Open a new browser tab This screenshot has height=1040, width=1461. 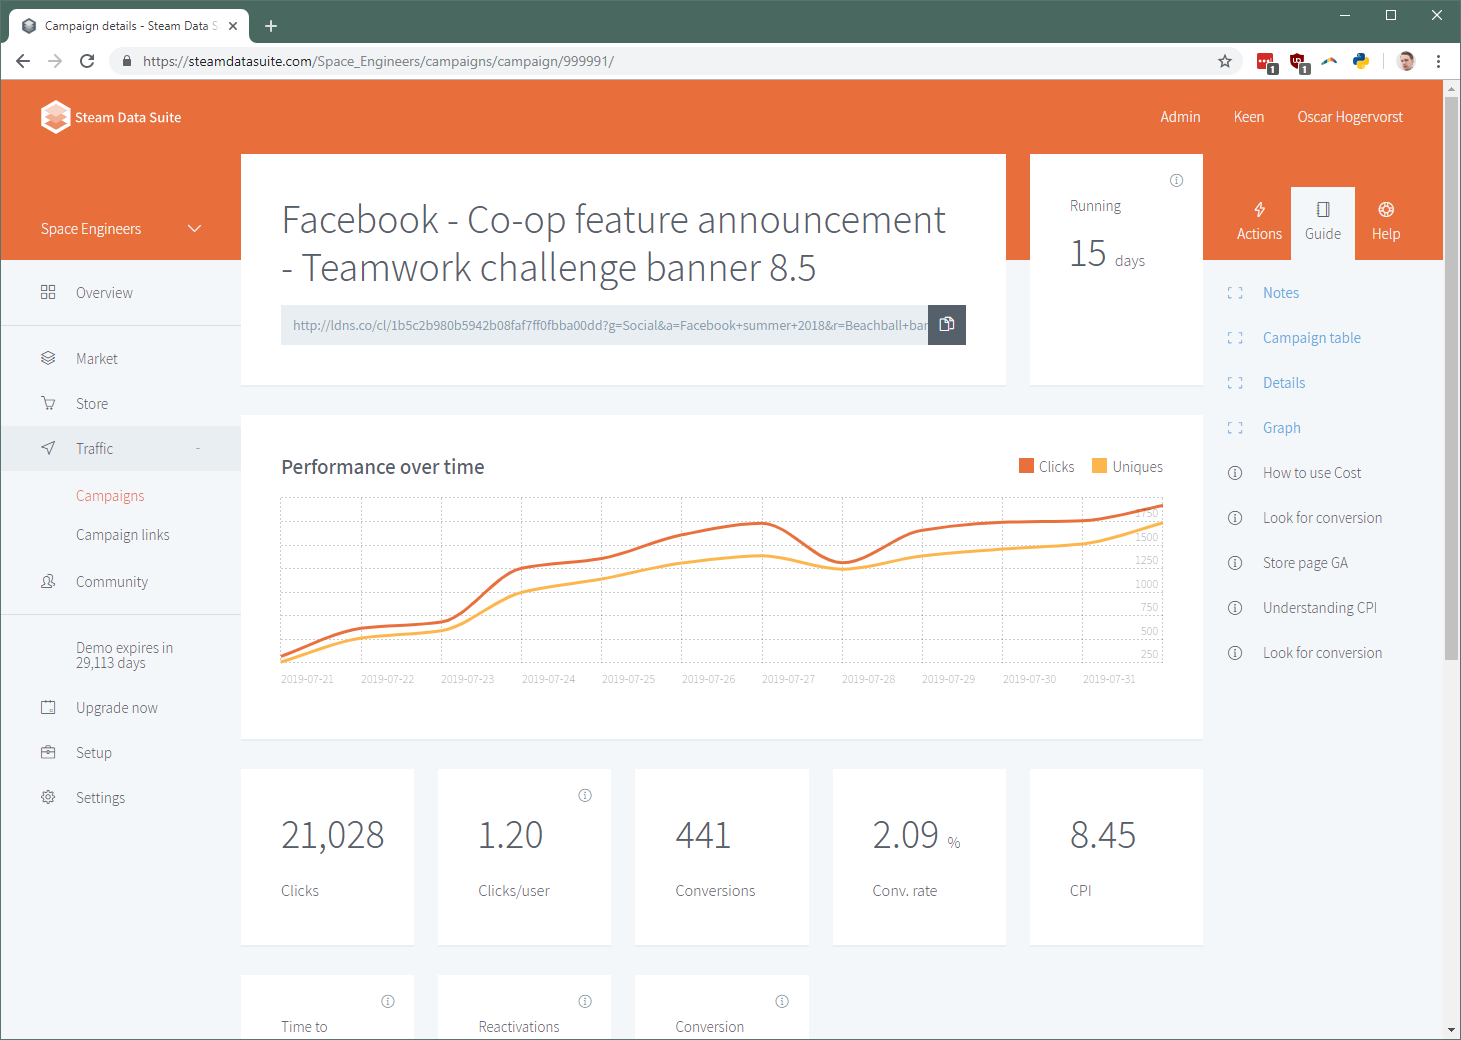(x=270, y=26)
